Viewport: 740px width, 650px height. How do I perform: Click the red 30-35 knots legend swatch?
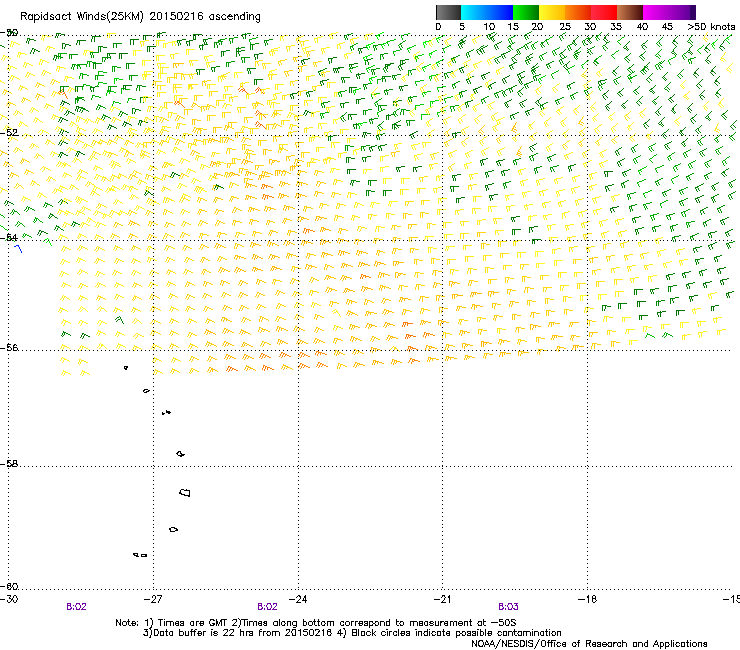click(x=604, y=12)
